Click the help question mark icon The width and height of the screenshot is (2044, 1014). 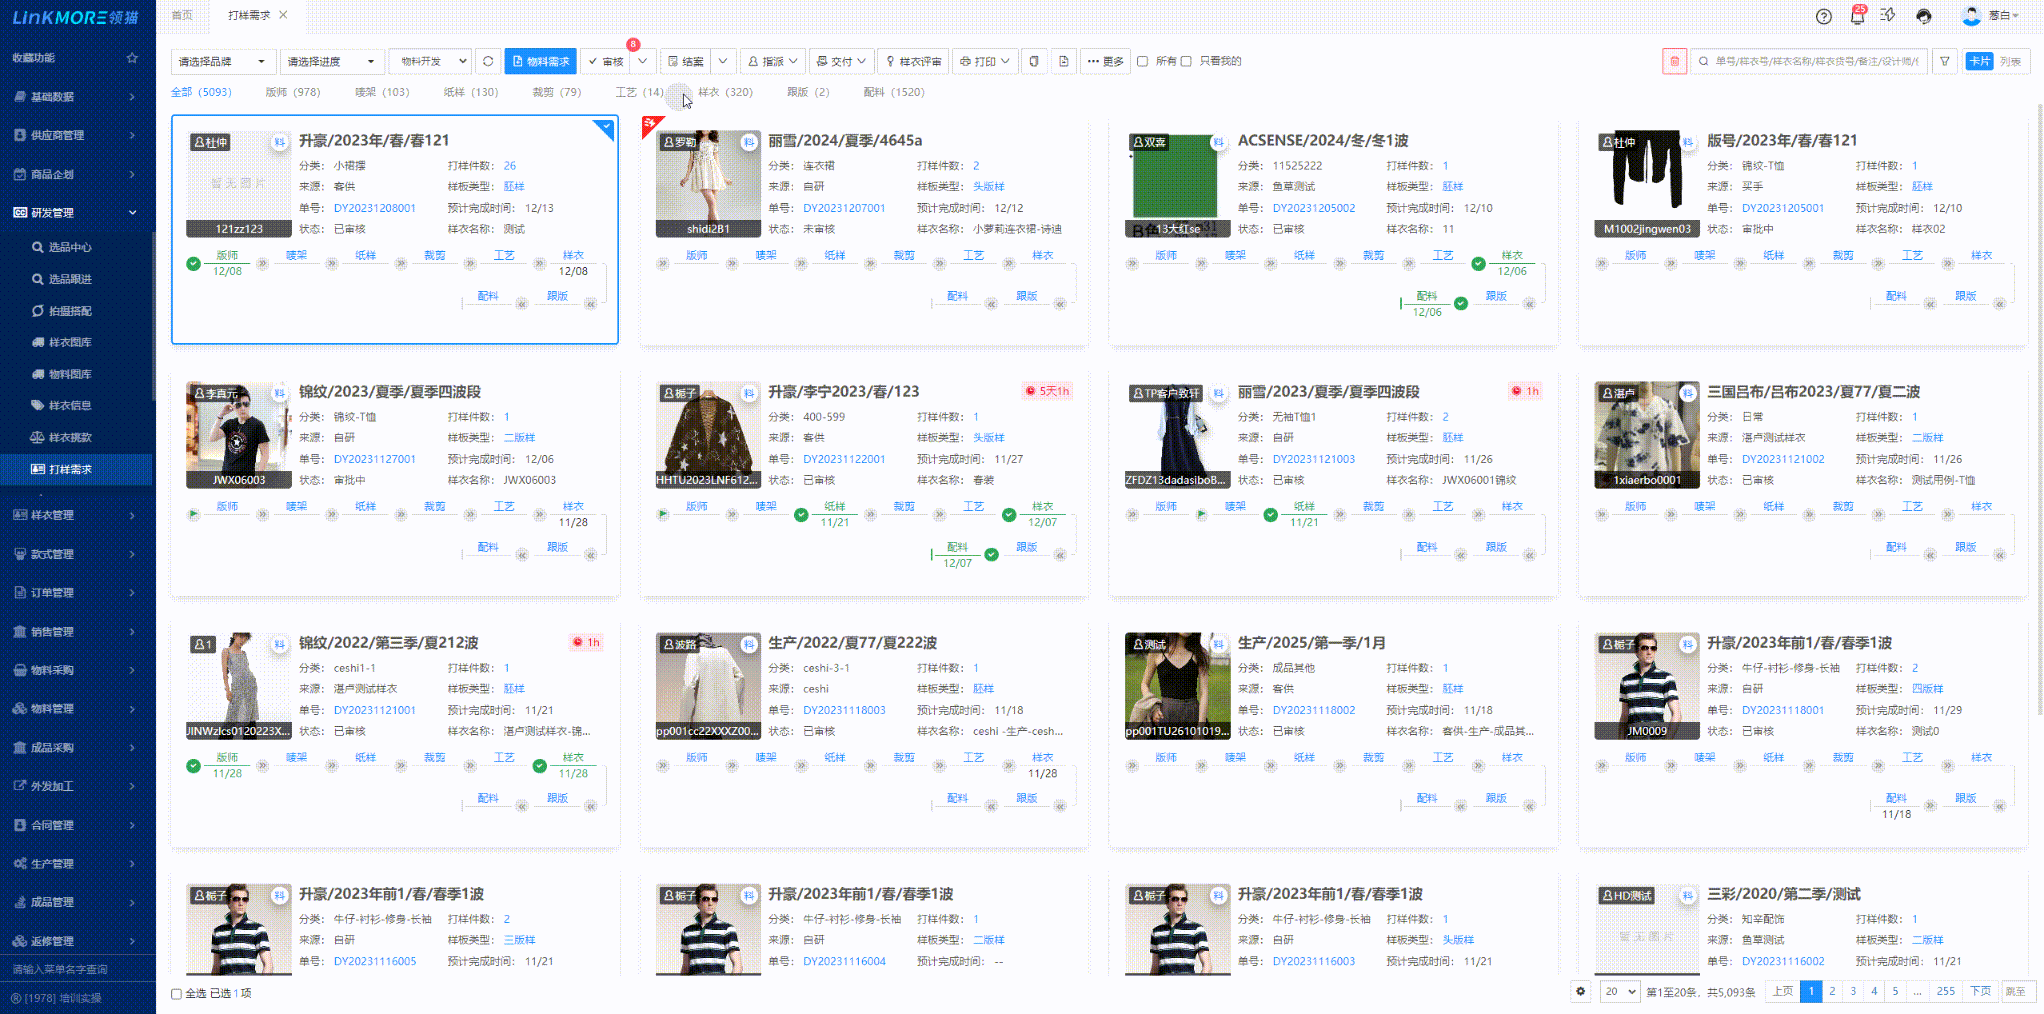1824,16
